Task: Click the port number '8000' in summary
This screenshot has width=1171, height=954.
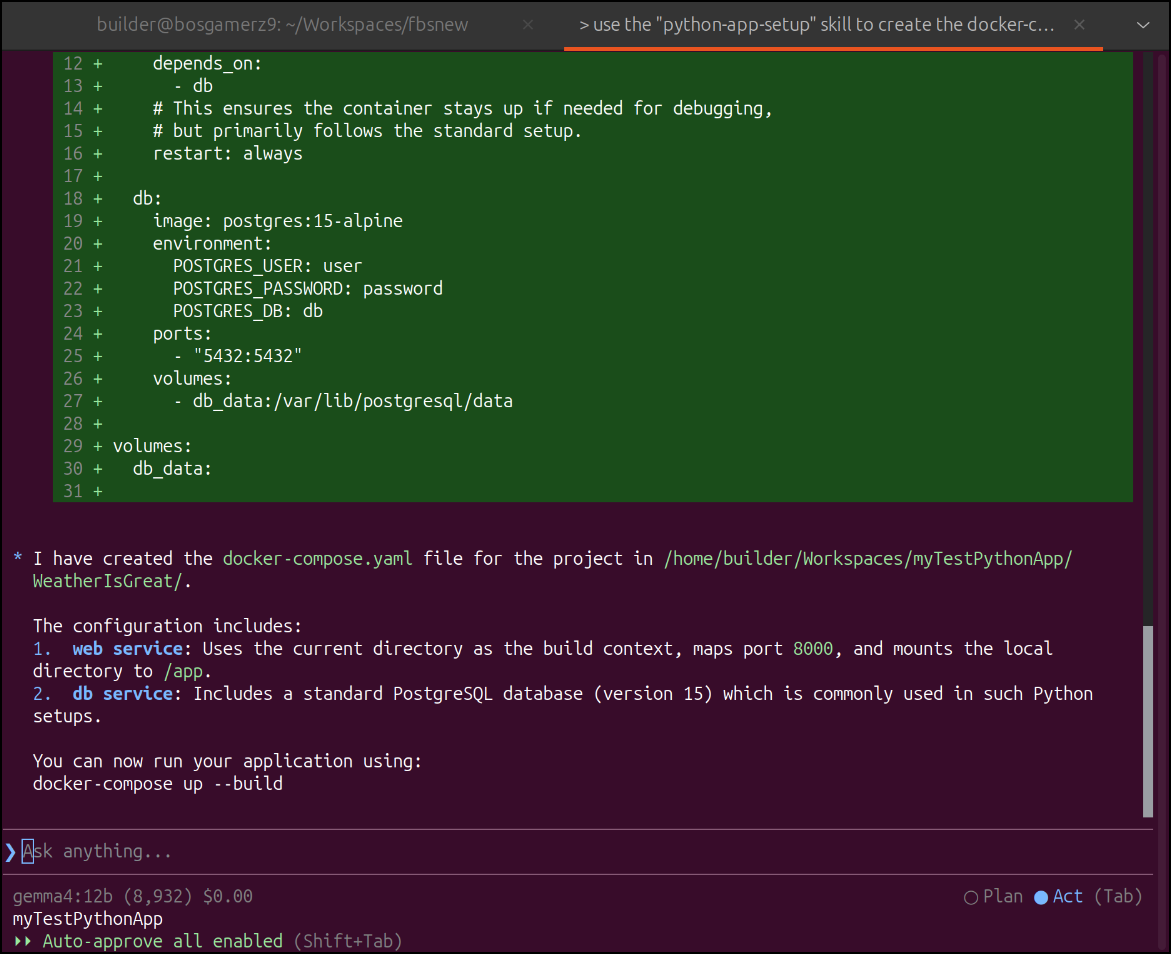Action: click(813, 648)
